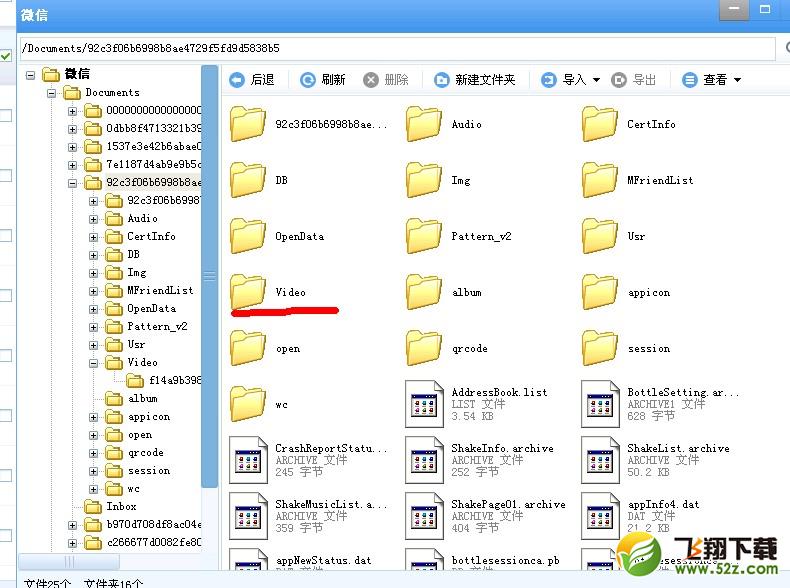Click the tree panel vertical scrollbar
790x588 pixels.
pyautogui.click(x=209, y=276)
